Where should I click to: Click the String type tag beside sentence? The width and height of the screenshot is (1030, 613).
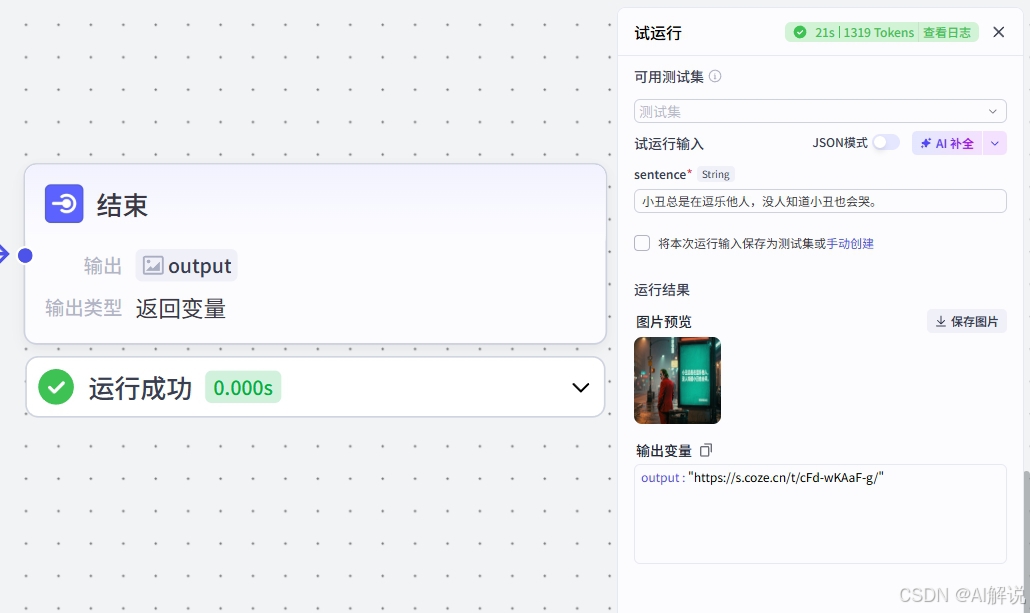(715, 174)
